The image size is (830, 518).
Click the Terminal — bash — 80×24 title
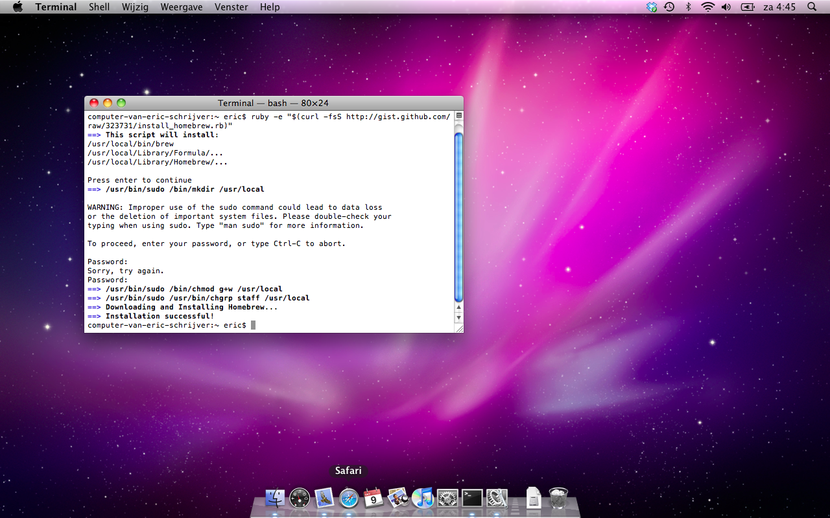(x=273, y=103)
